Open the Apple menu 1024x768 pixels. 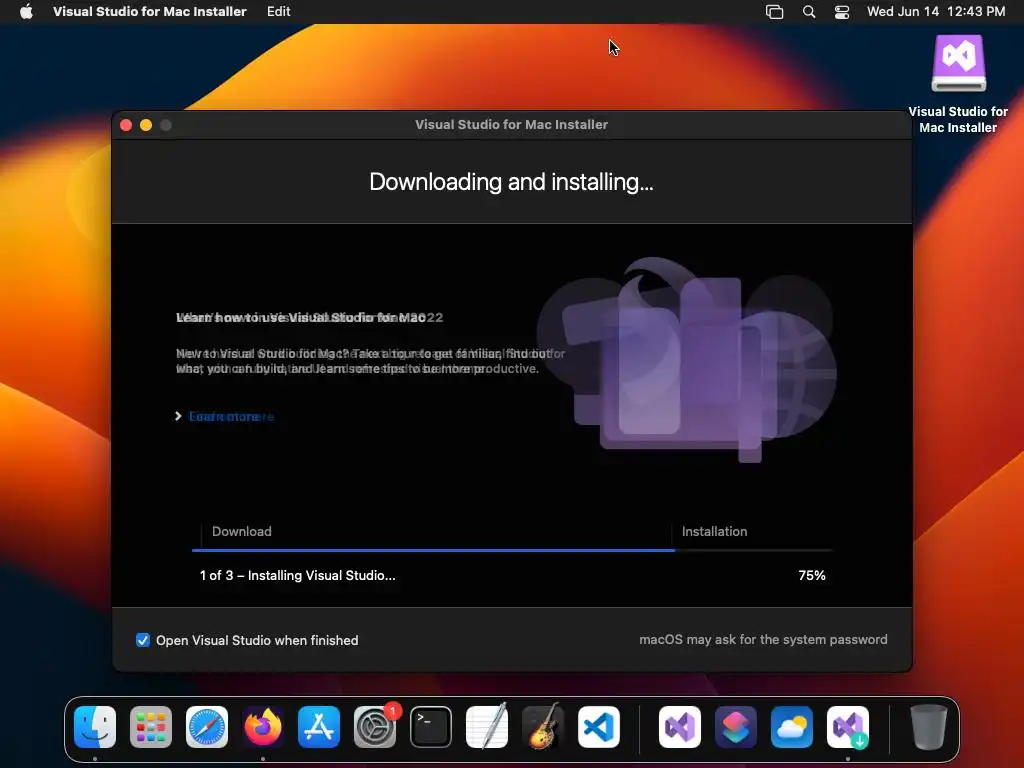26,12
